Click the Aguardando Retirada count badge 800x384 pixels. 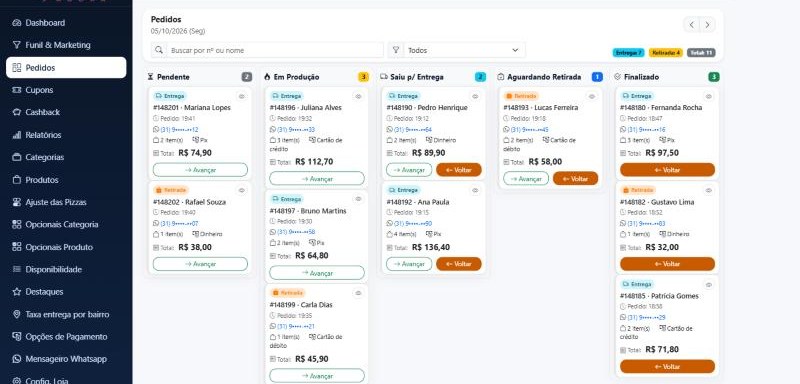tap(597, 77)
